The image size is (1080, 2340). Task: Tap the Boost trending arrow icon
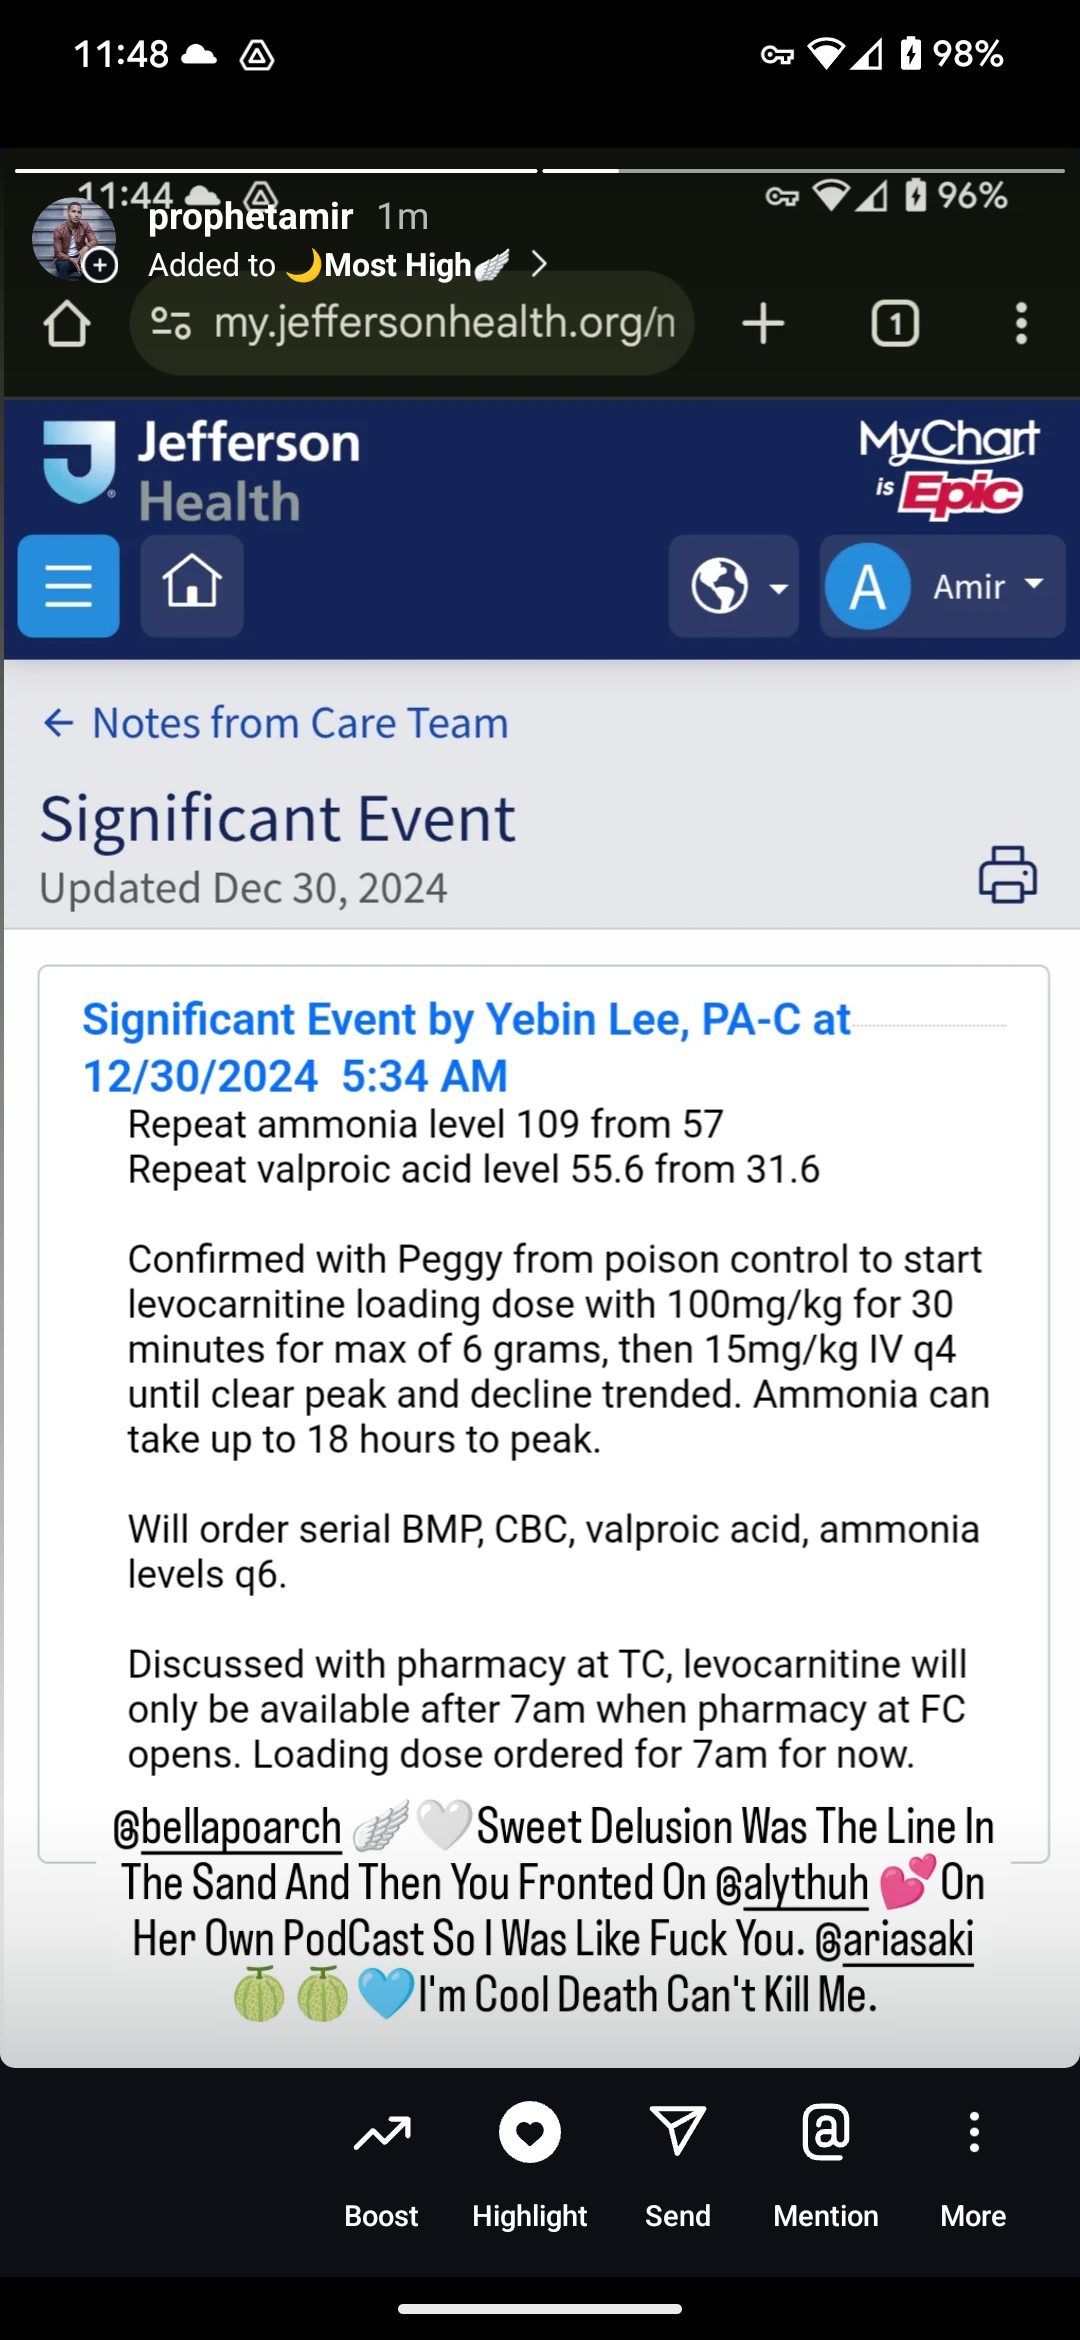coord(381,2134)
